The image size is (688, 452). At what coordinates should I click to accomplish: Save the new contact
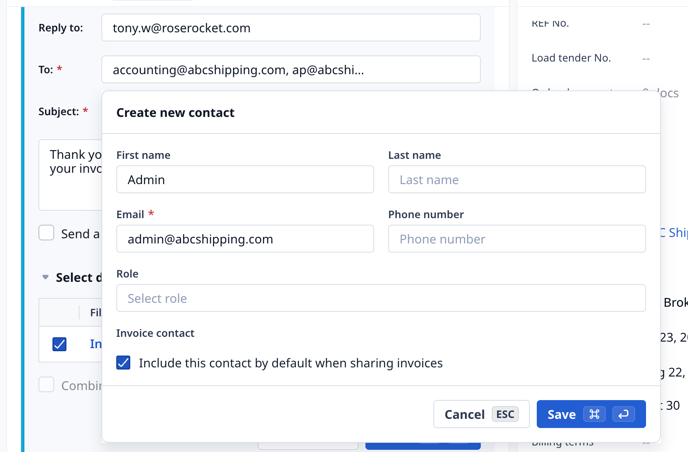coord(591,414)
